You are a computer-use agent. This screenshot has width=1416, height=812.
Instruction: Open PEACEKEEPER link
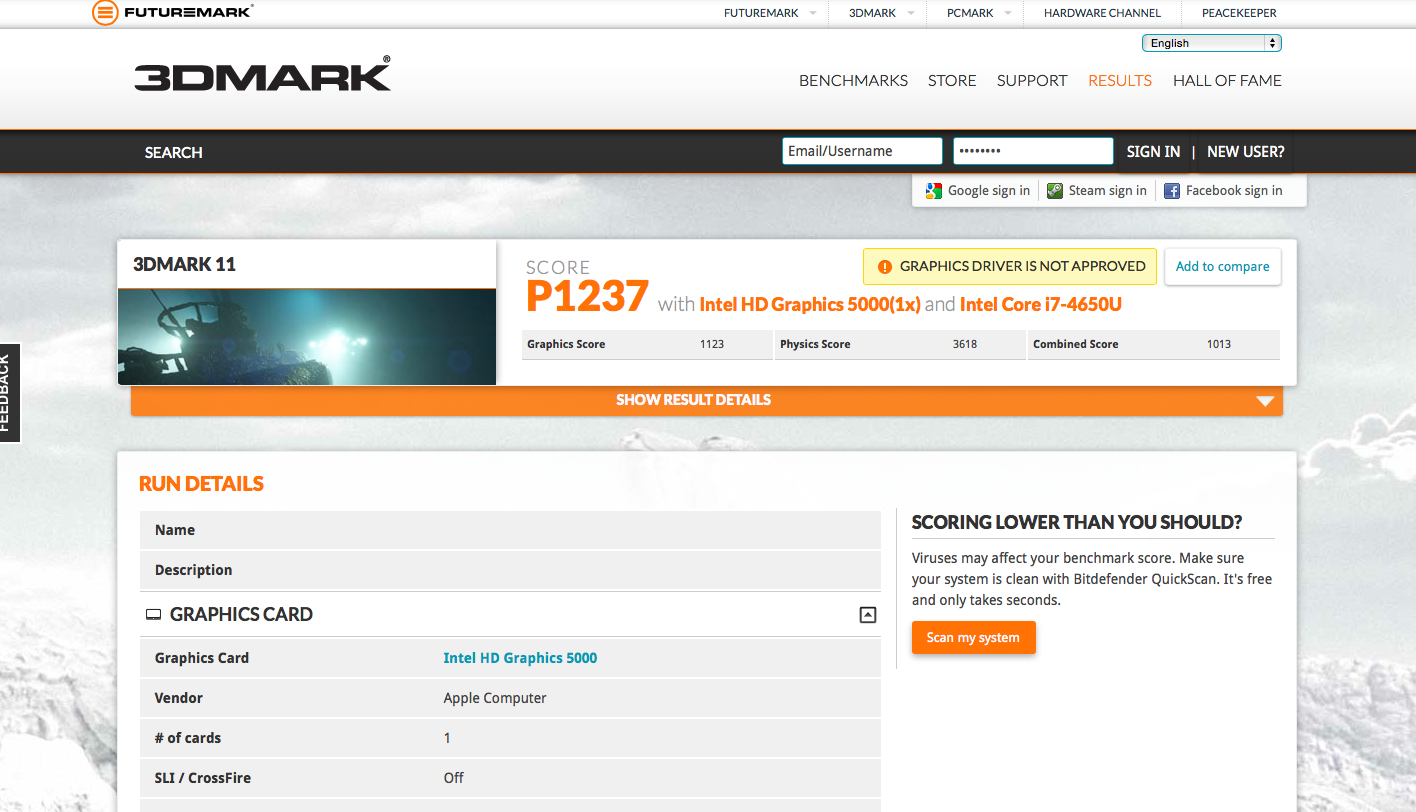click(1239, 13)
